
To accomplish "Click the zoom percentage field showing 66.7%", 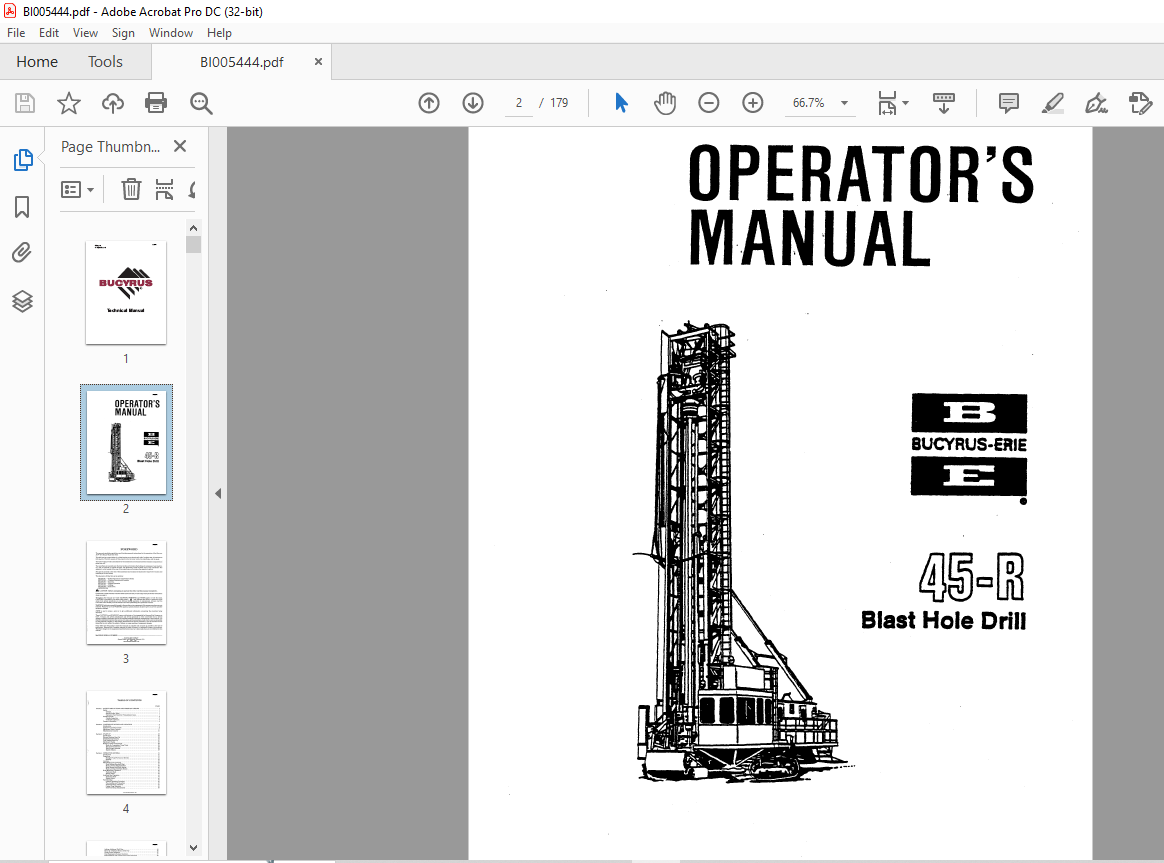I will point(808,103).
